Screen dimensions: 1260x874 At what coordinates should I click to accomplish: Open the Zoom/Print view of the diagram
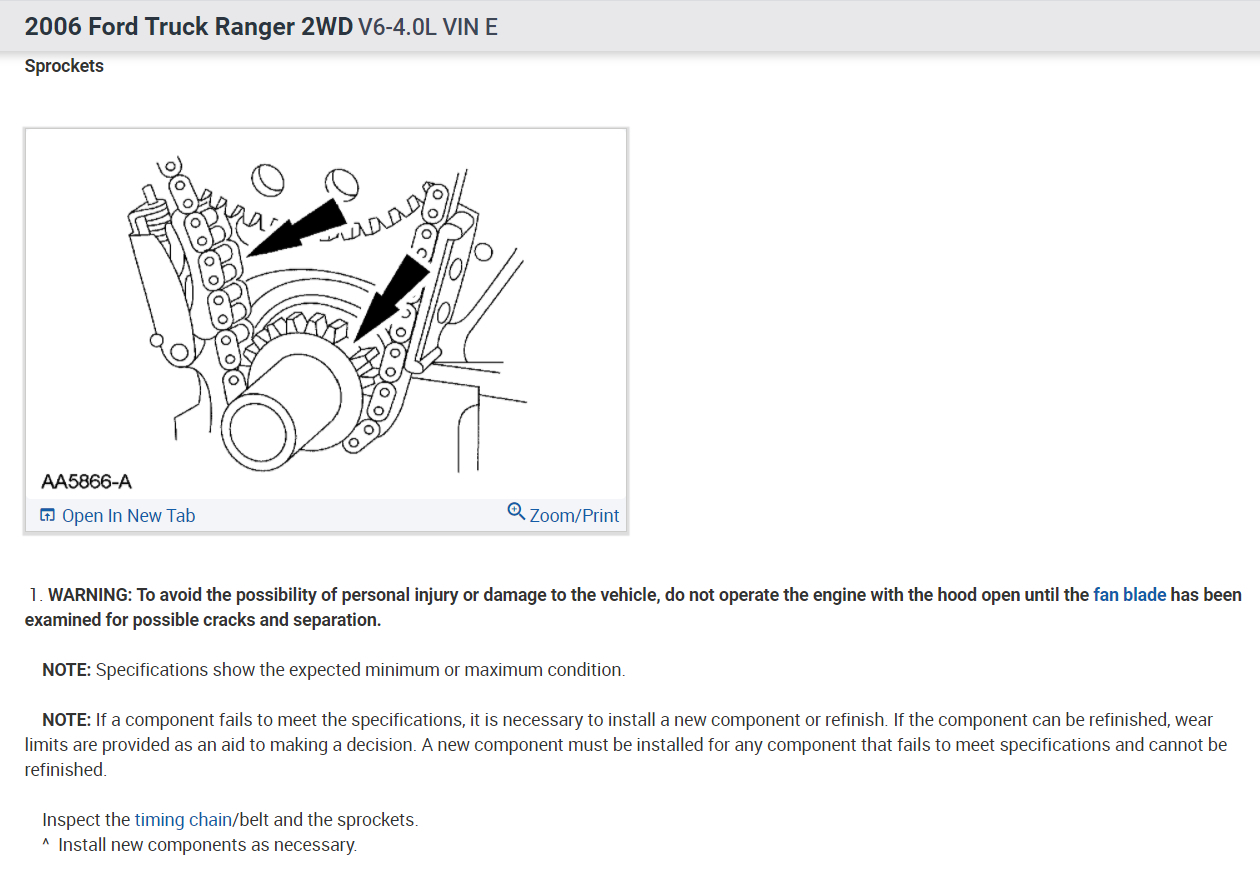[564, 514]
